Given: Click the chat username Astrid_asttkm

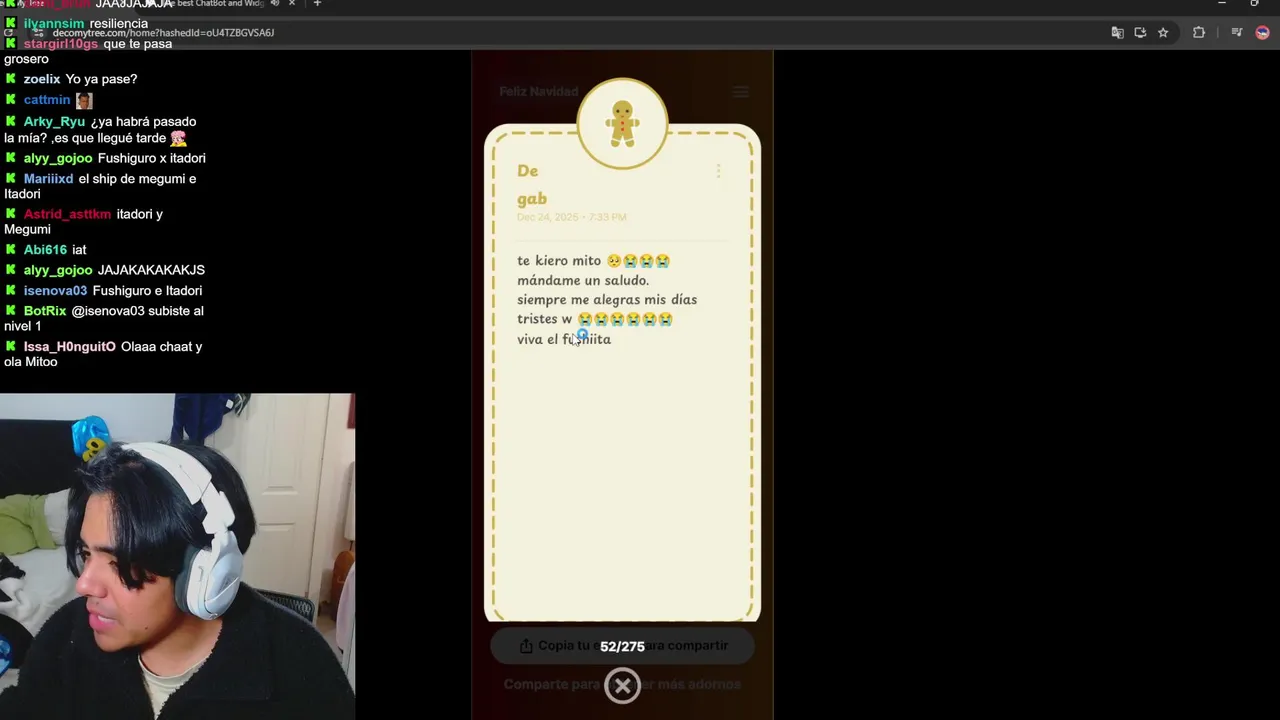Looking at the screenshot, I should (68, 214).
